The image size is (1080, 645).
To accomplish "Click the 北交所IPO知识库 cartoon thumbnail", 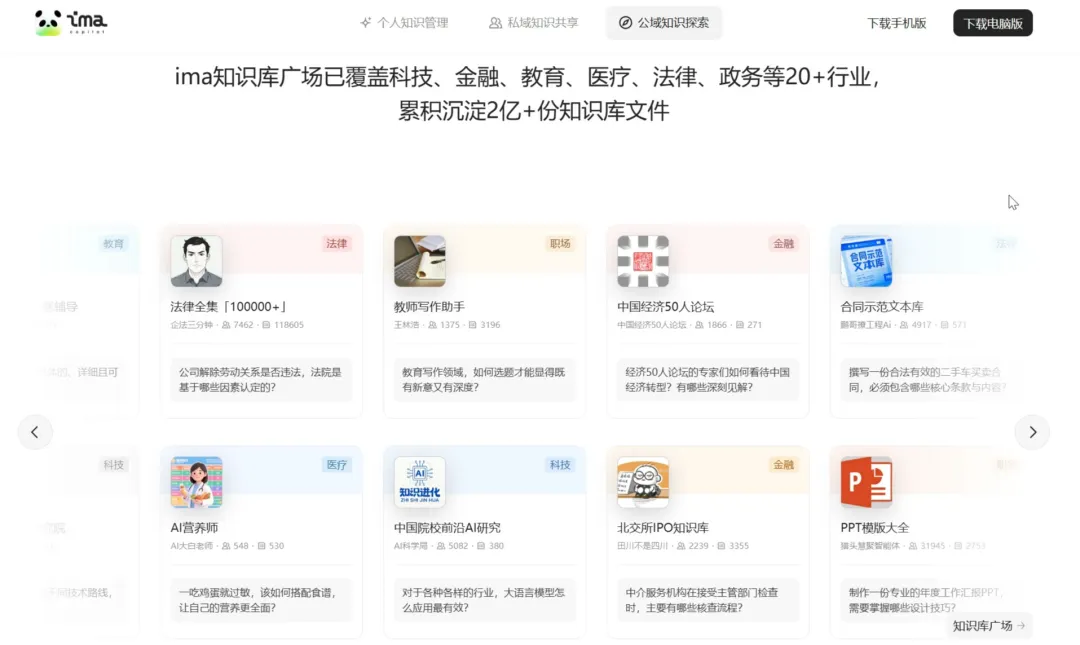I will click(x=643, y=482).
